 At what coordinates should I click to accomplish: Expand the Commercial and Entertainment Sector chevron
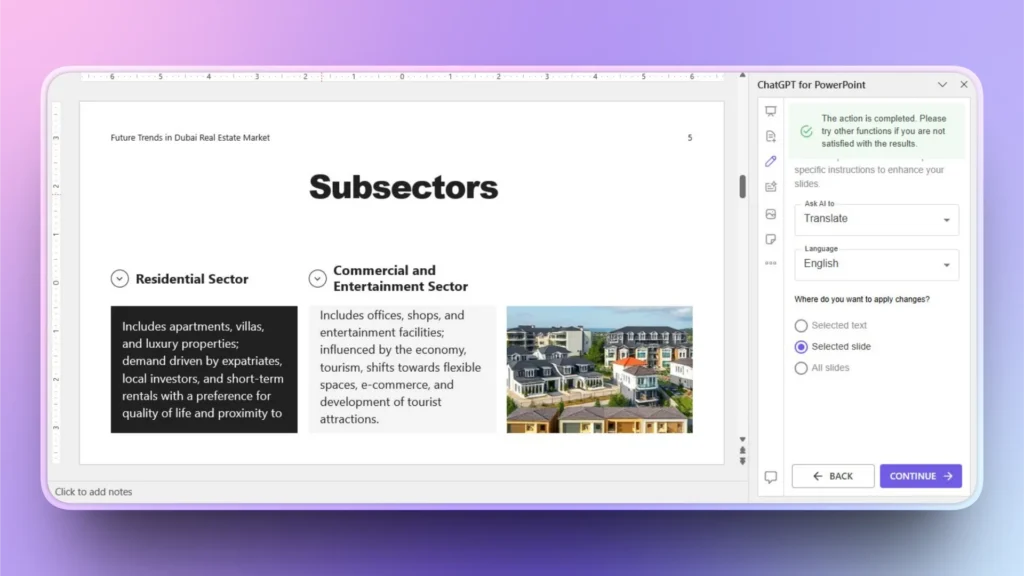(x=318, y=277)
